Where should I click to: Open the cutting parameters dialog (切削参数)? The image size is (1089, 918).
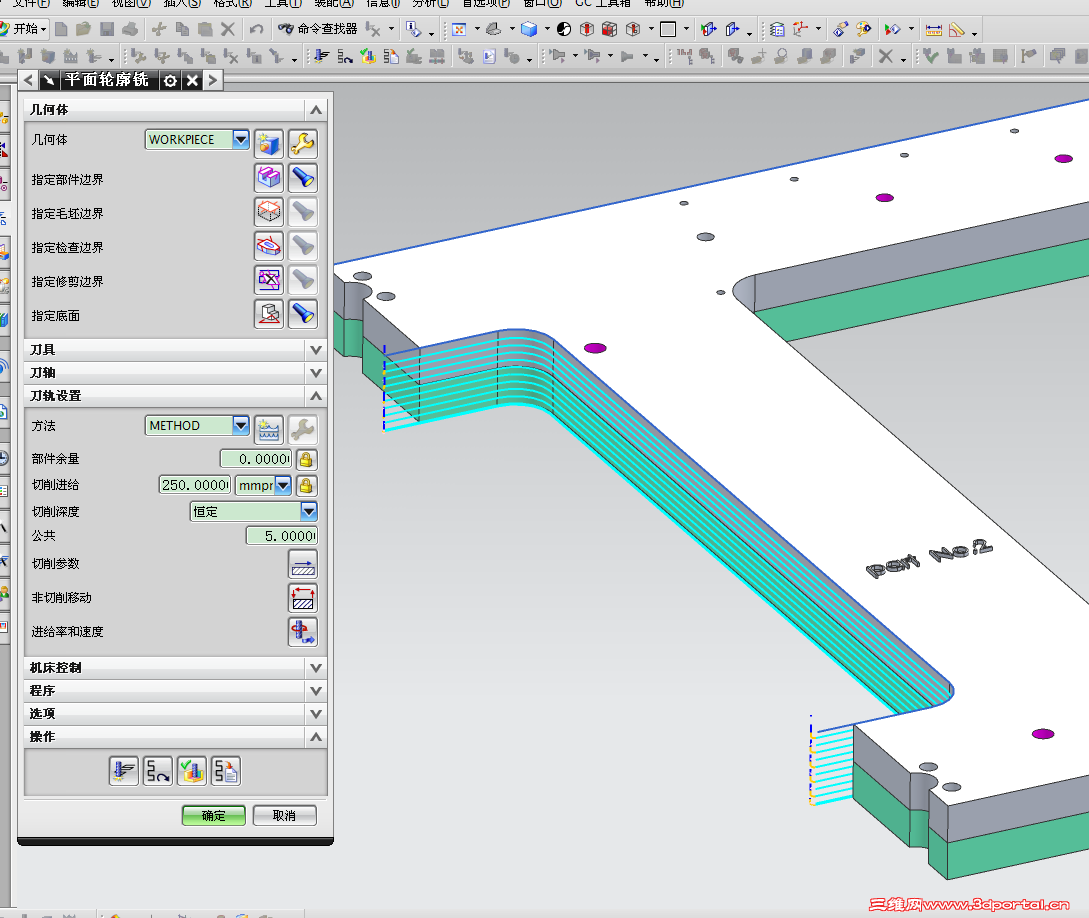[303, 564]
